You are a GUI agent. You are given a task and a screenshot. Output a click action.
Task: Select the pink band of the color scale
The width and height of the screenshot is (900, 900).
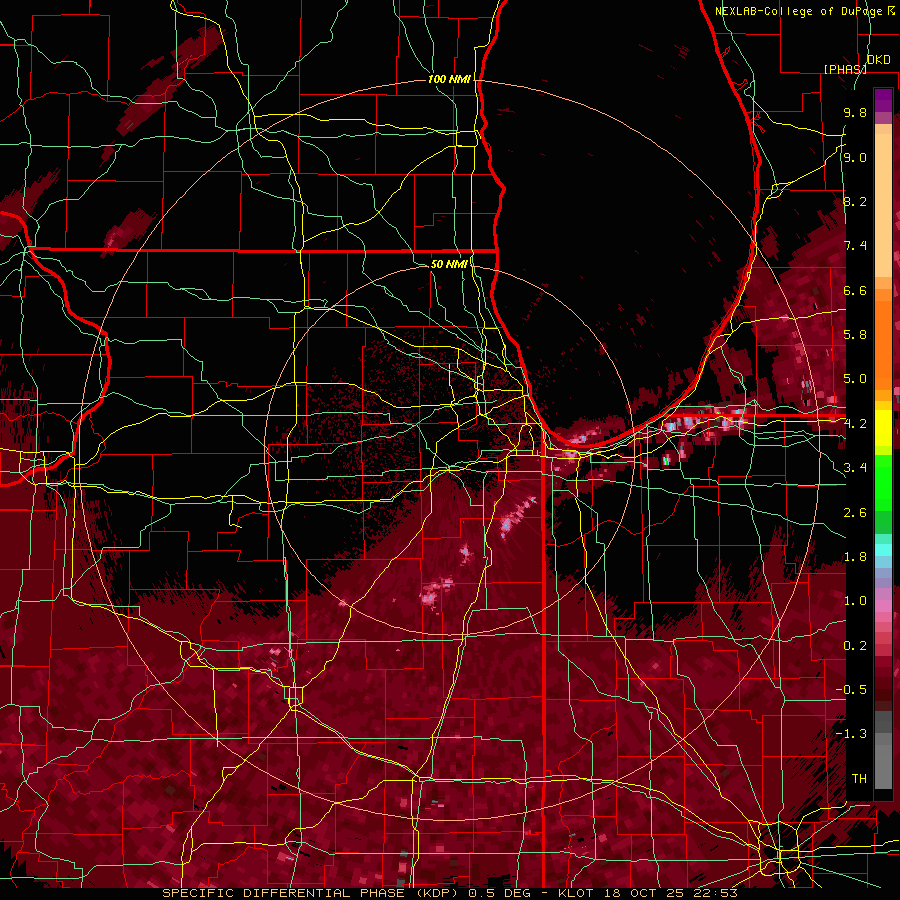(883, 607)
